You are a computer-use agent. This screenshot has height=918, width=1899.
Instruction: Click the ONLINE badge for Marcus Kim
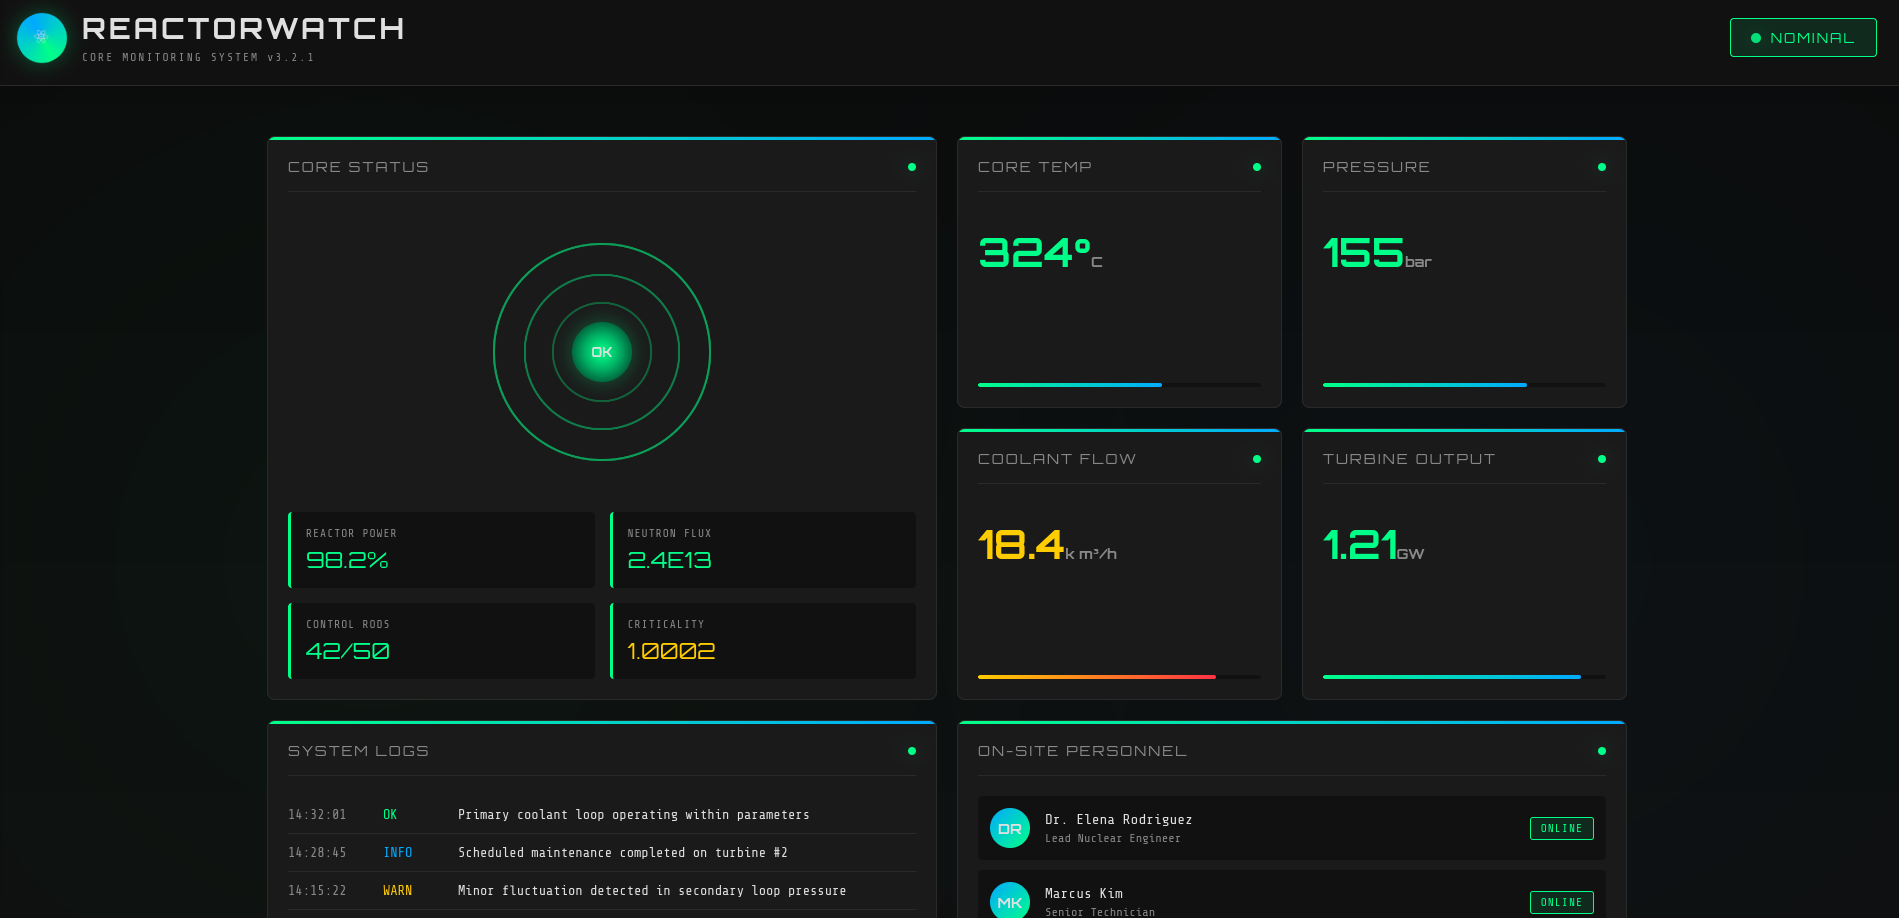coord(1562,902)
